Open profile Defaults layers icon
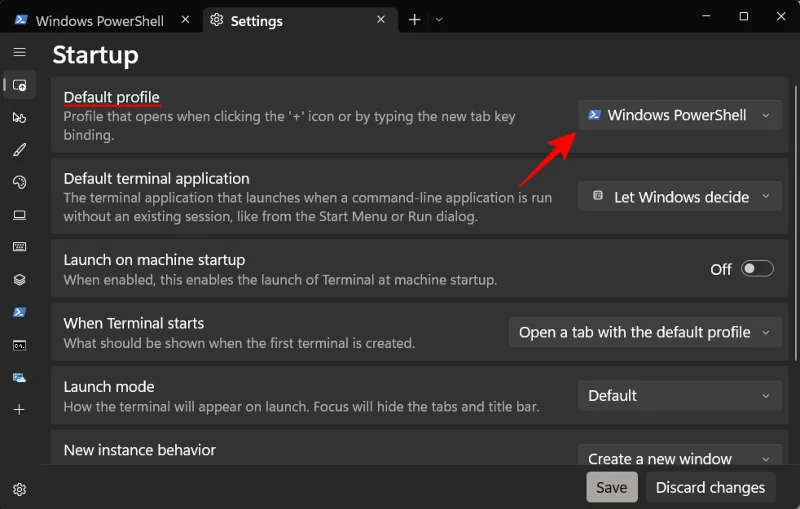Image resolution: width=800 pixels, height=509 pixels. (19, 280)
